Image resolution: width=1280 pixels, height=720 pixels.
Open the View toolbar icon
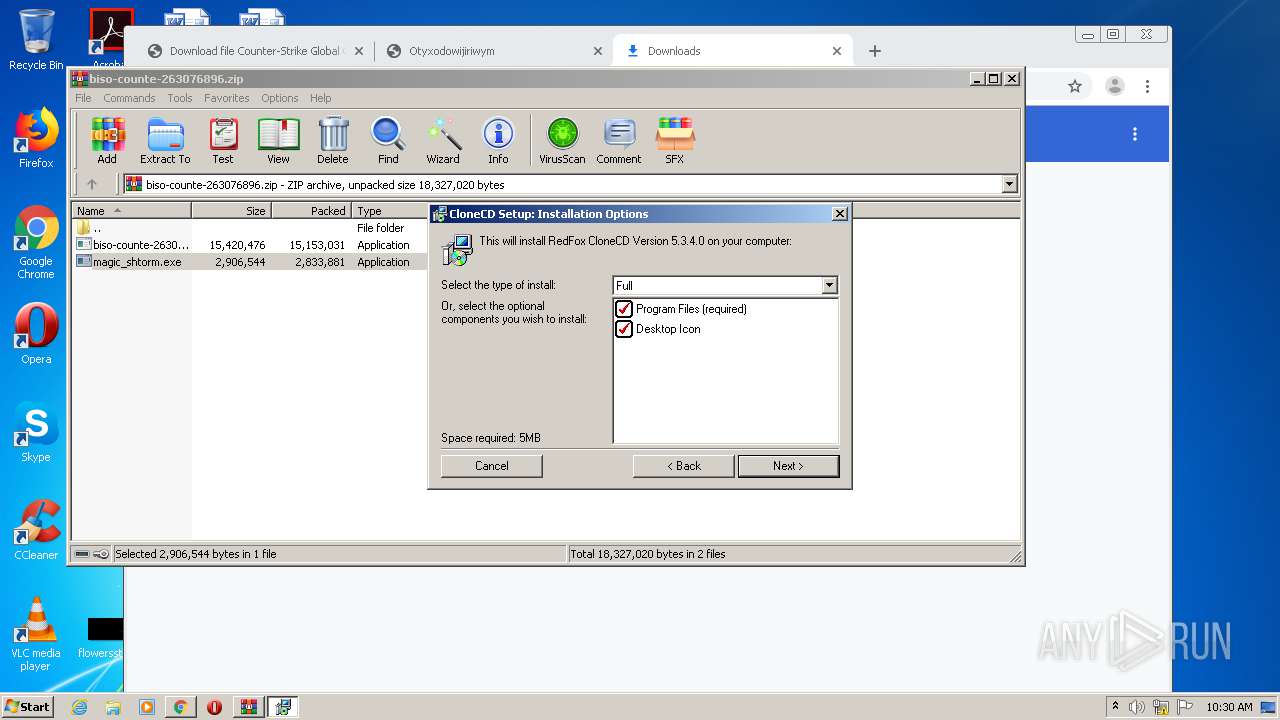pyautogui.click(x=278, y=141)
